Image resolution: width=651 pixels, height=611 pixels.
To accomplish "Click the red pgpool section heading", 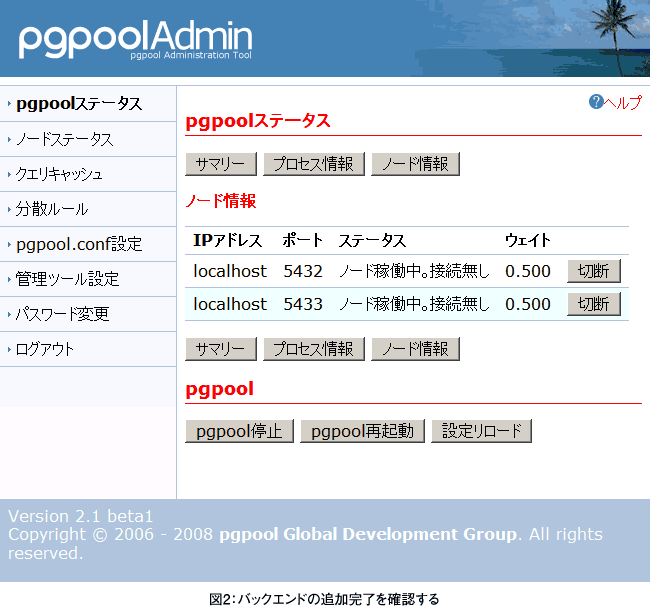I will tap(219, 390).
